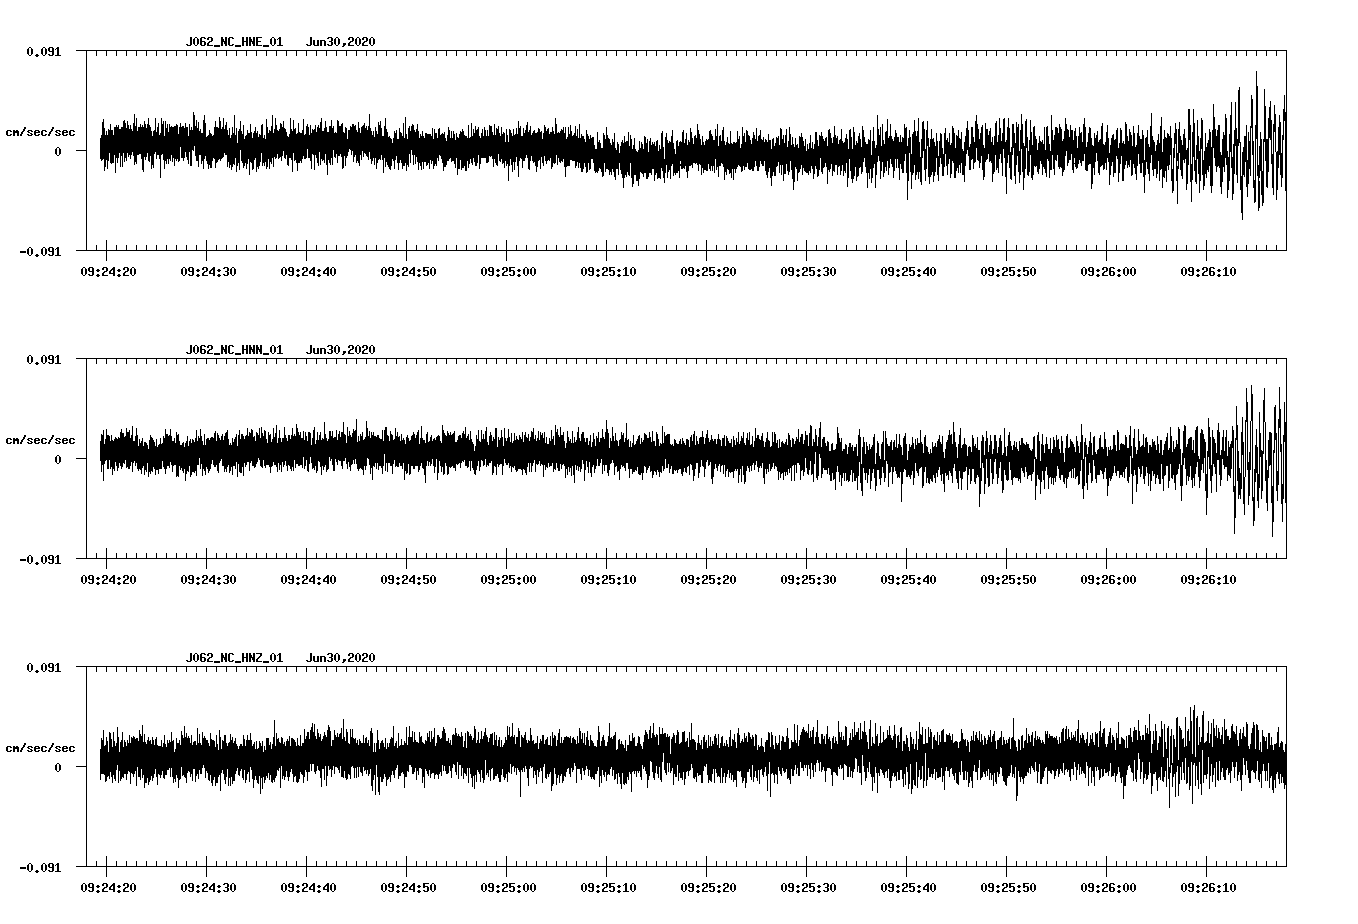Click the J062_NC_HNE_01 trace title
This screenshot has width=1358, height=924.
coord(234,42)
